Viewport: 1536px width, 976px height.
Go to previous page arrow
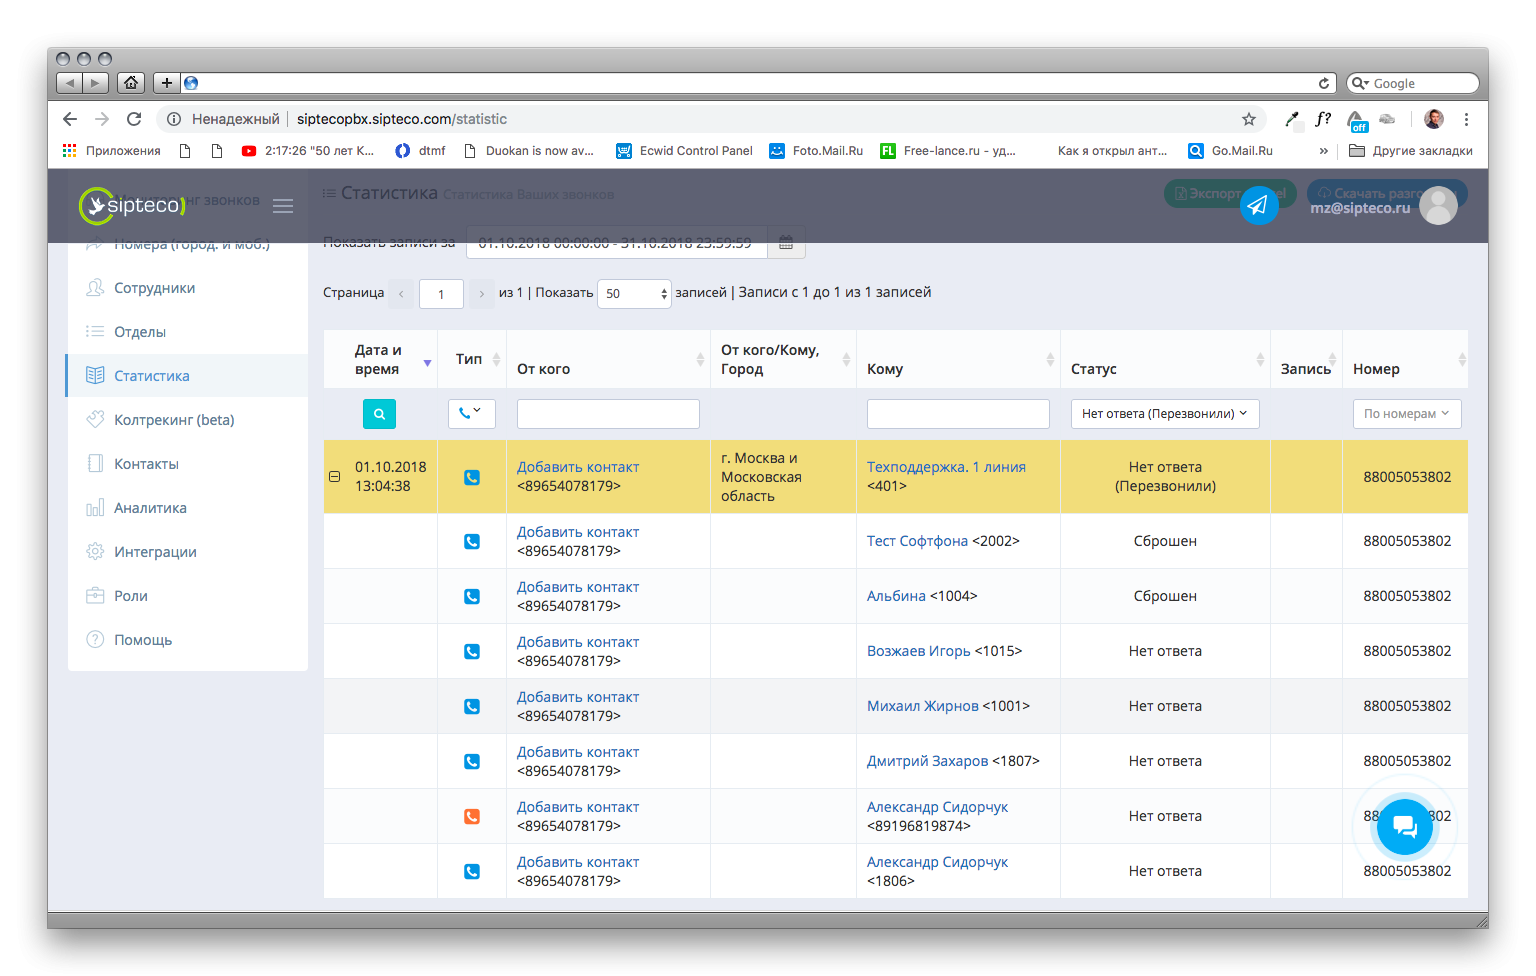pos(401,294)
